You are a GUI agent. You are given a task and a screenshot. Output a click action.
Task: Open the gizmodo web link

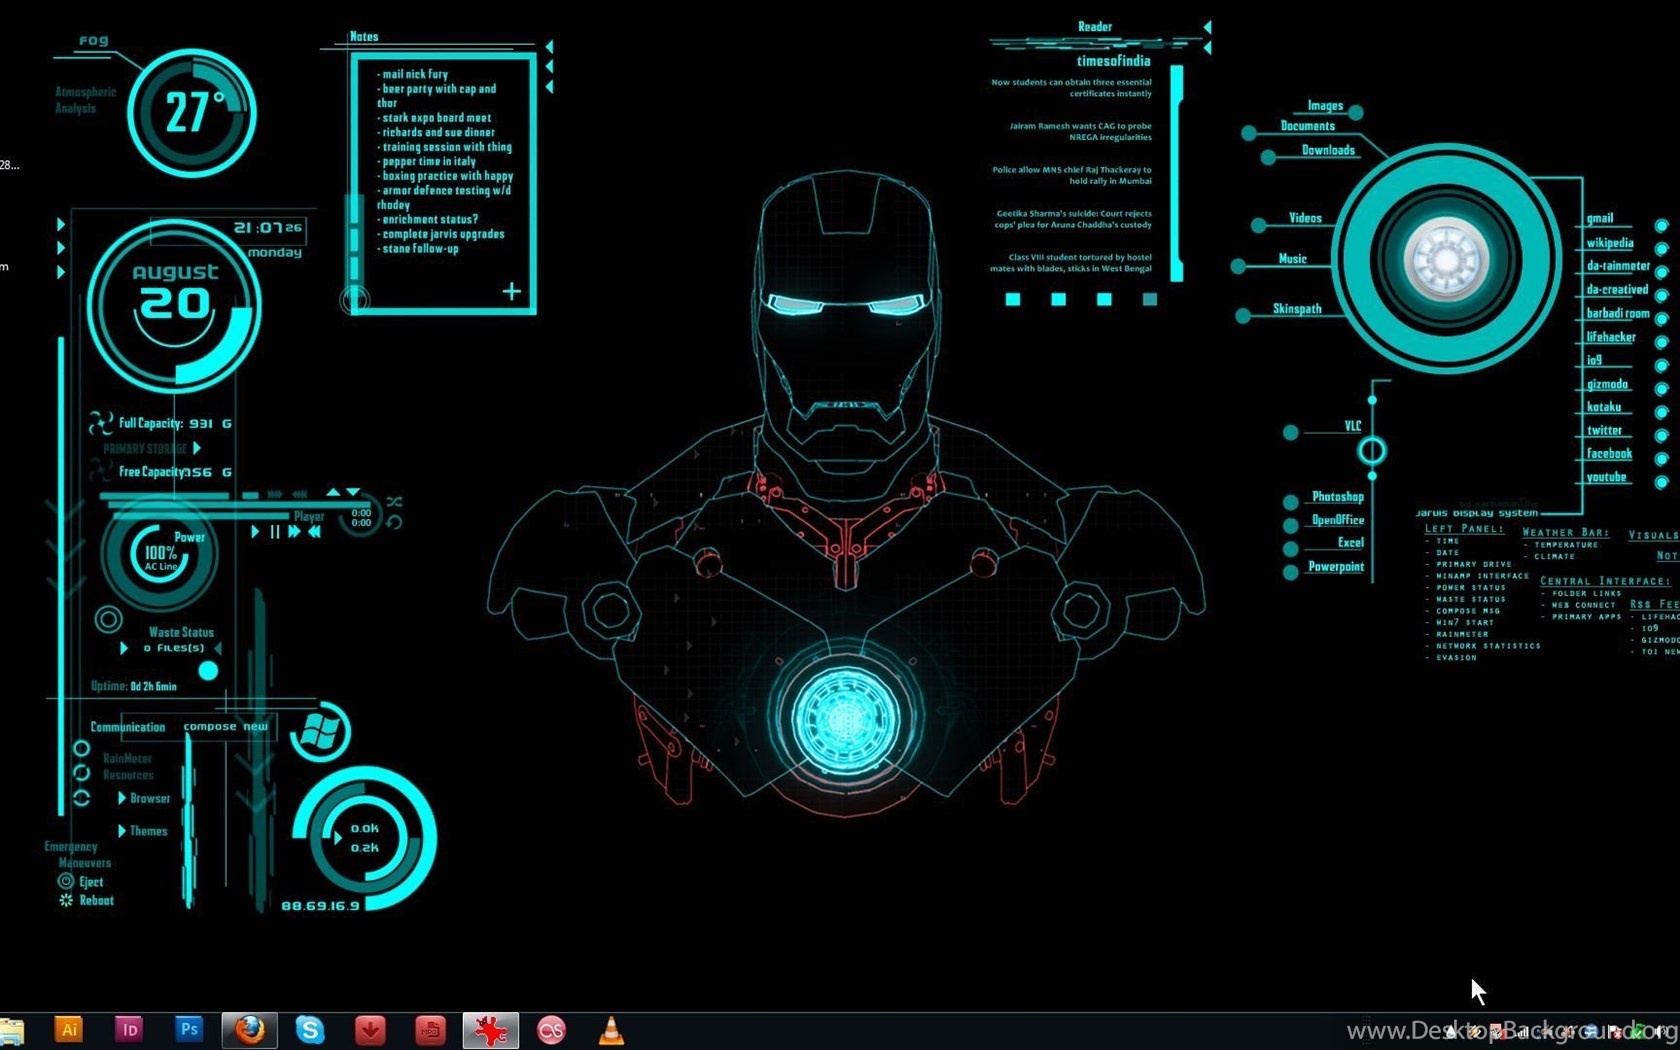pos(1607,384)
